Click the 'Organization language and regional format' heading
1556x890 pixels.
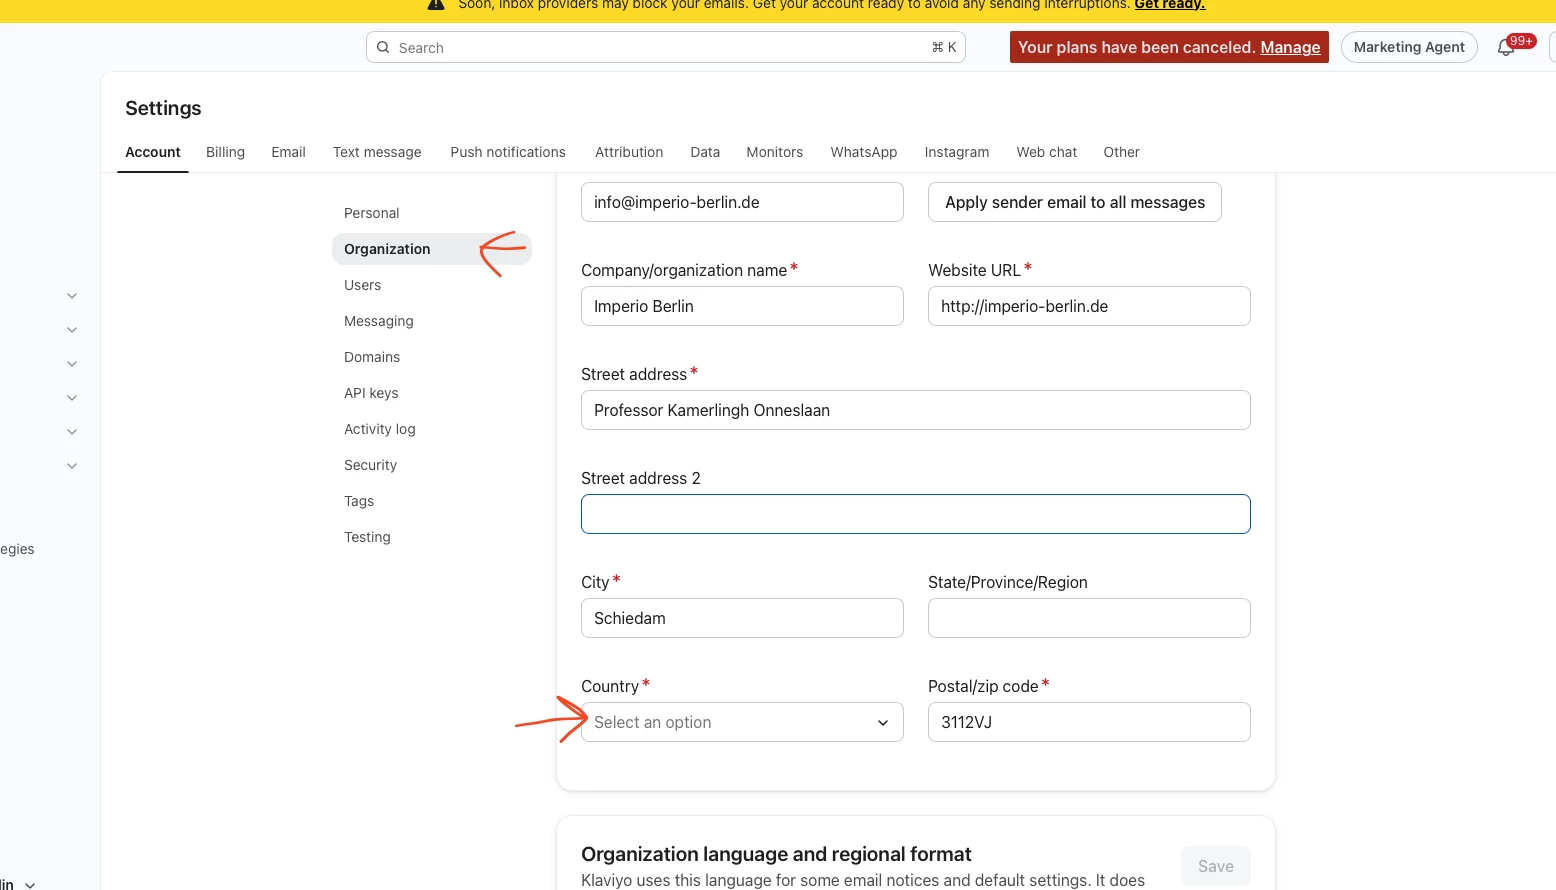coord(776,854)
